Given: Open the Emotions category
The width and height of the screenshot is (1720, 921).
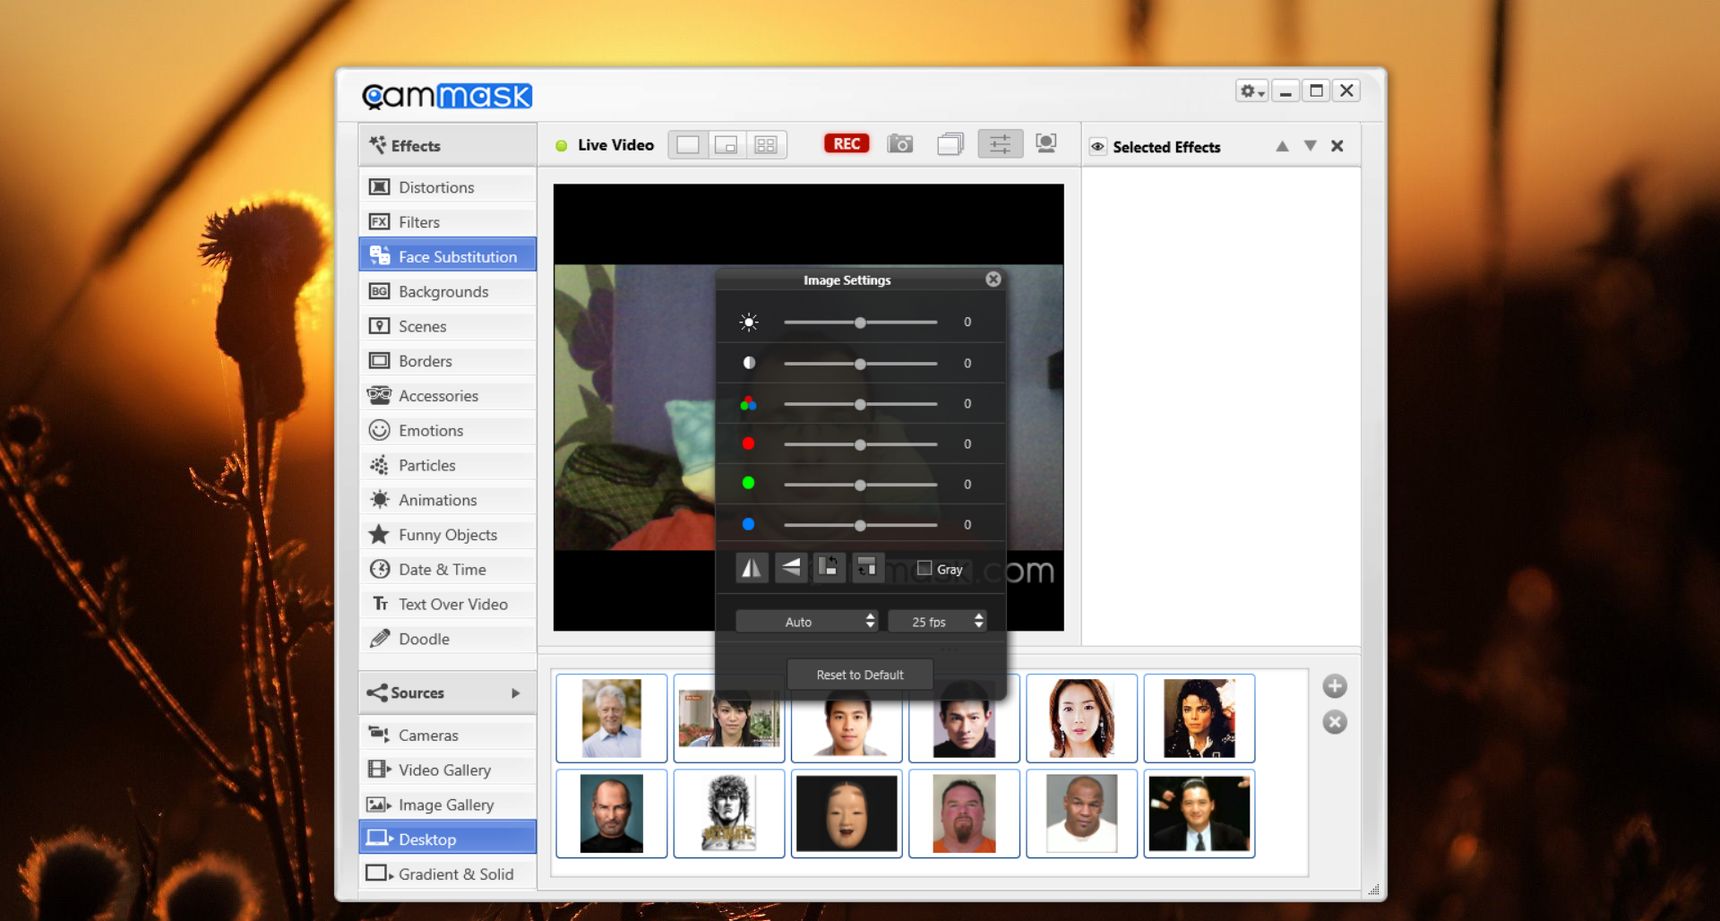Looking at the screenshot, I should point(447,430).
